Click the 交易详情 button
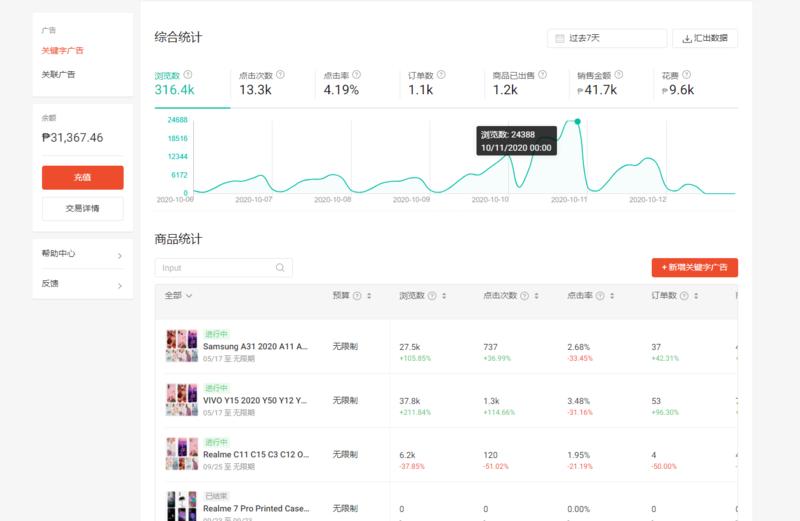 [82, 209]
